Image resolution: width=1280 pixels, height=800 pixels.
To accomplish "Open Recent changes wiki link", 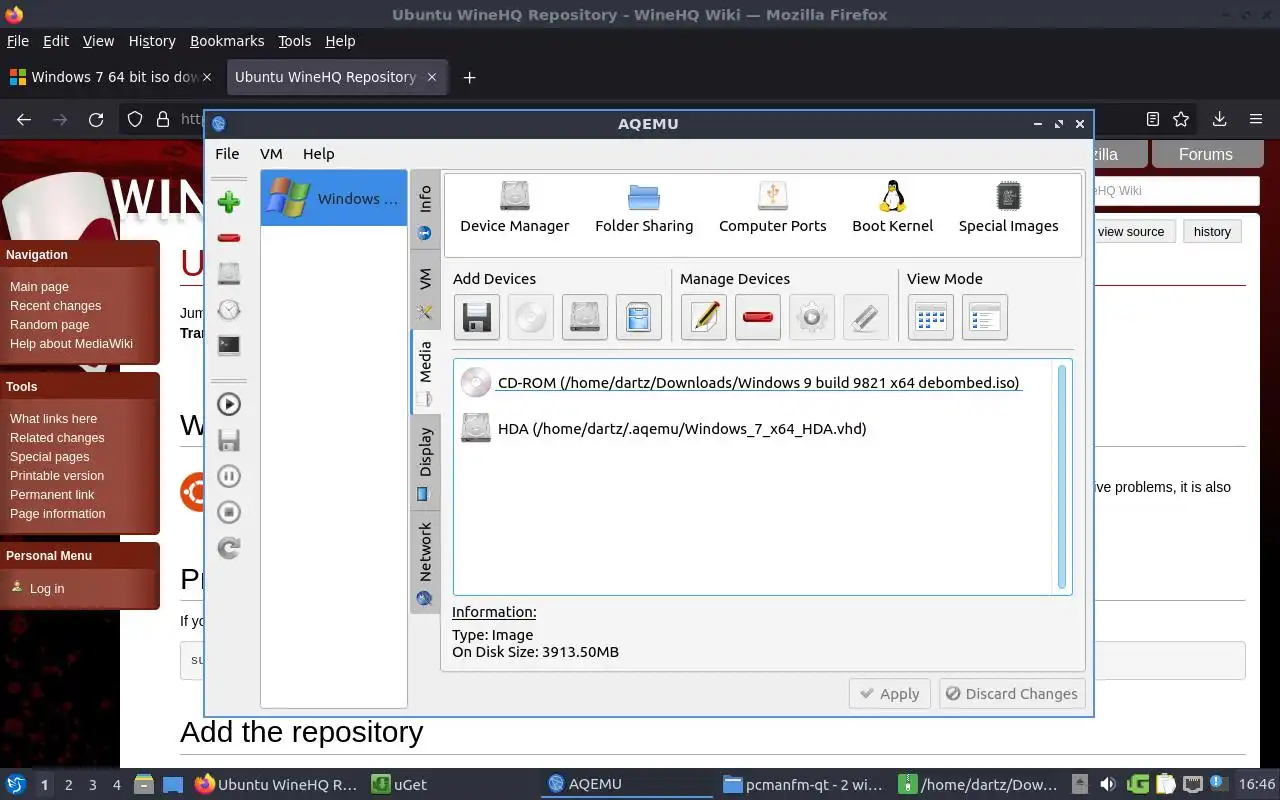I will (55, 306).
